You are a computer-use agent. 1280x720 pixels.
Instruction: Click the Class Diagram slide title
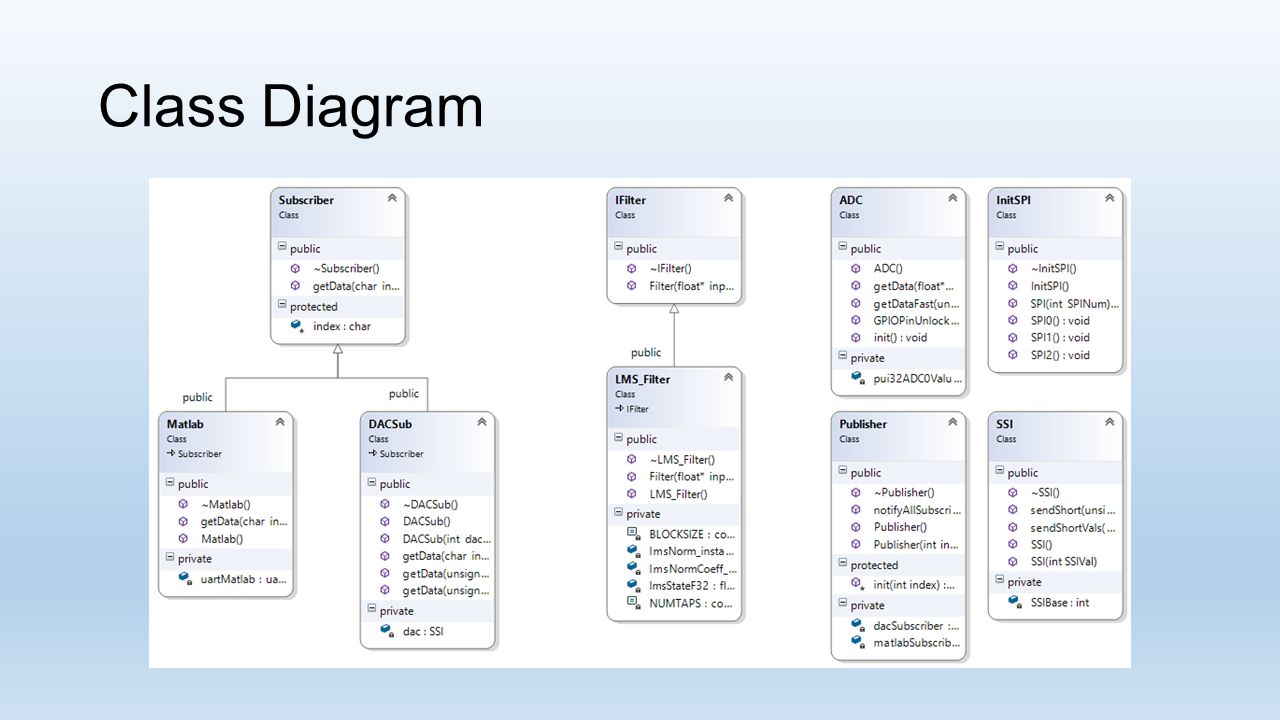point(291,107)
